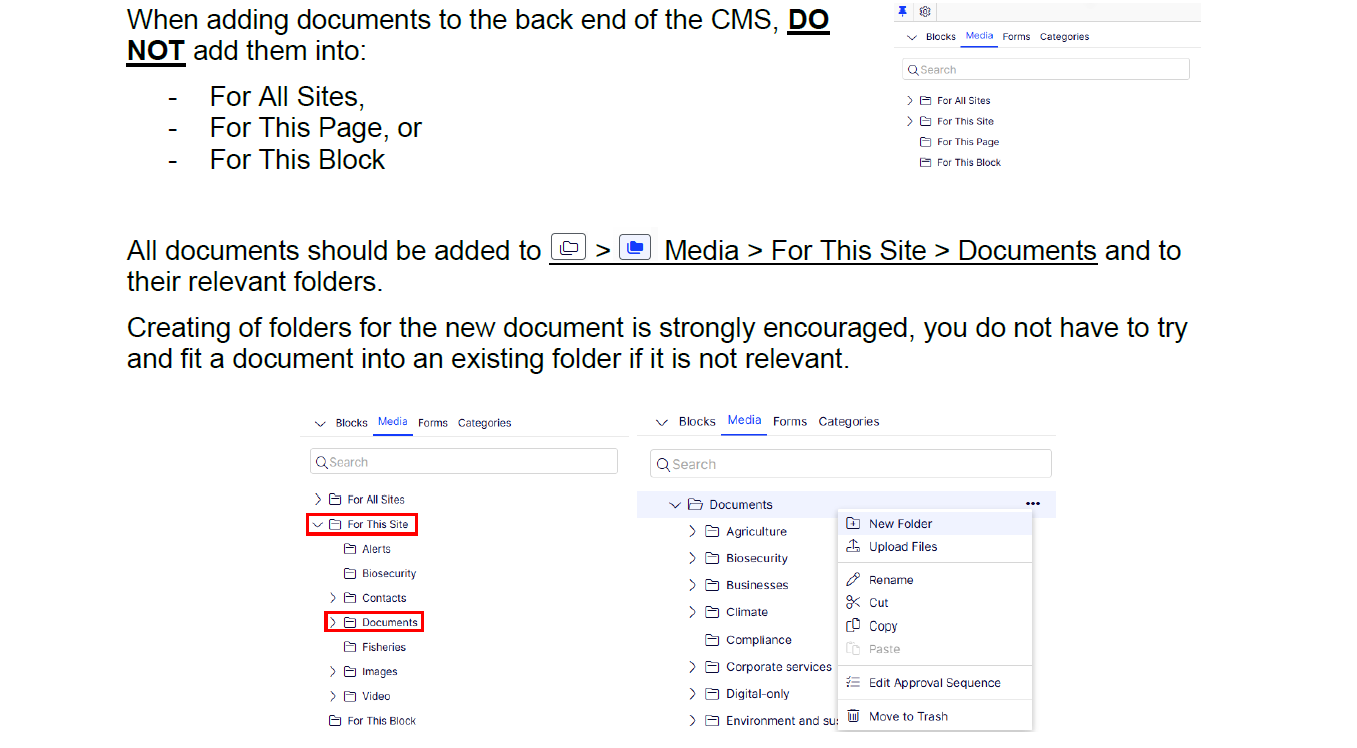Select the Compliance folder
The width and height of the screenshot is (1357, 748).
758,640
